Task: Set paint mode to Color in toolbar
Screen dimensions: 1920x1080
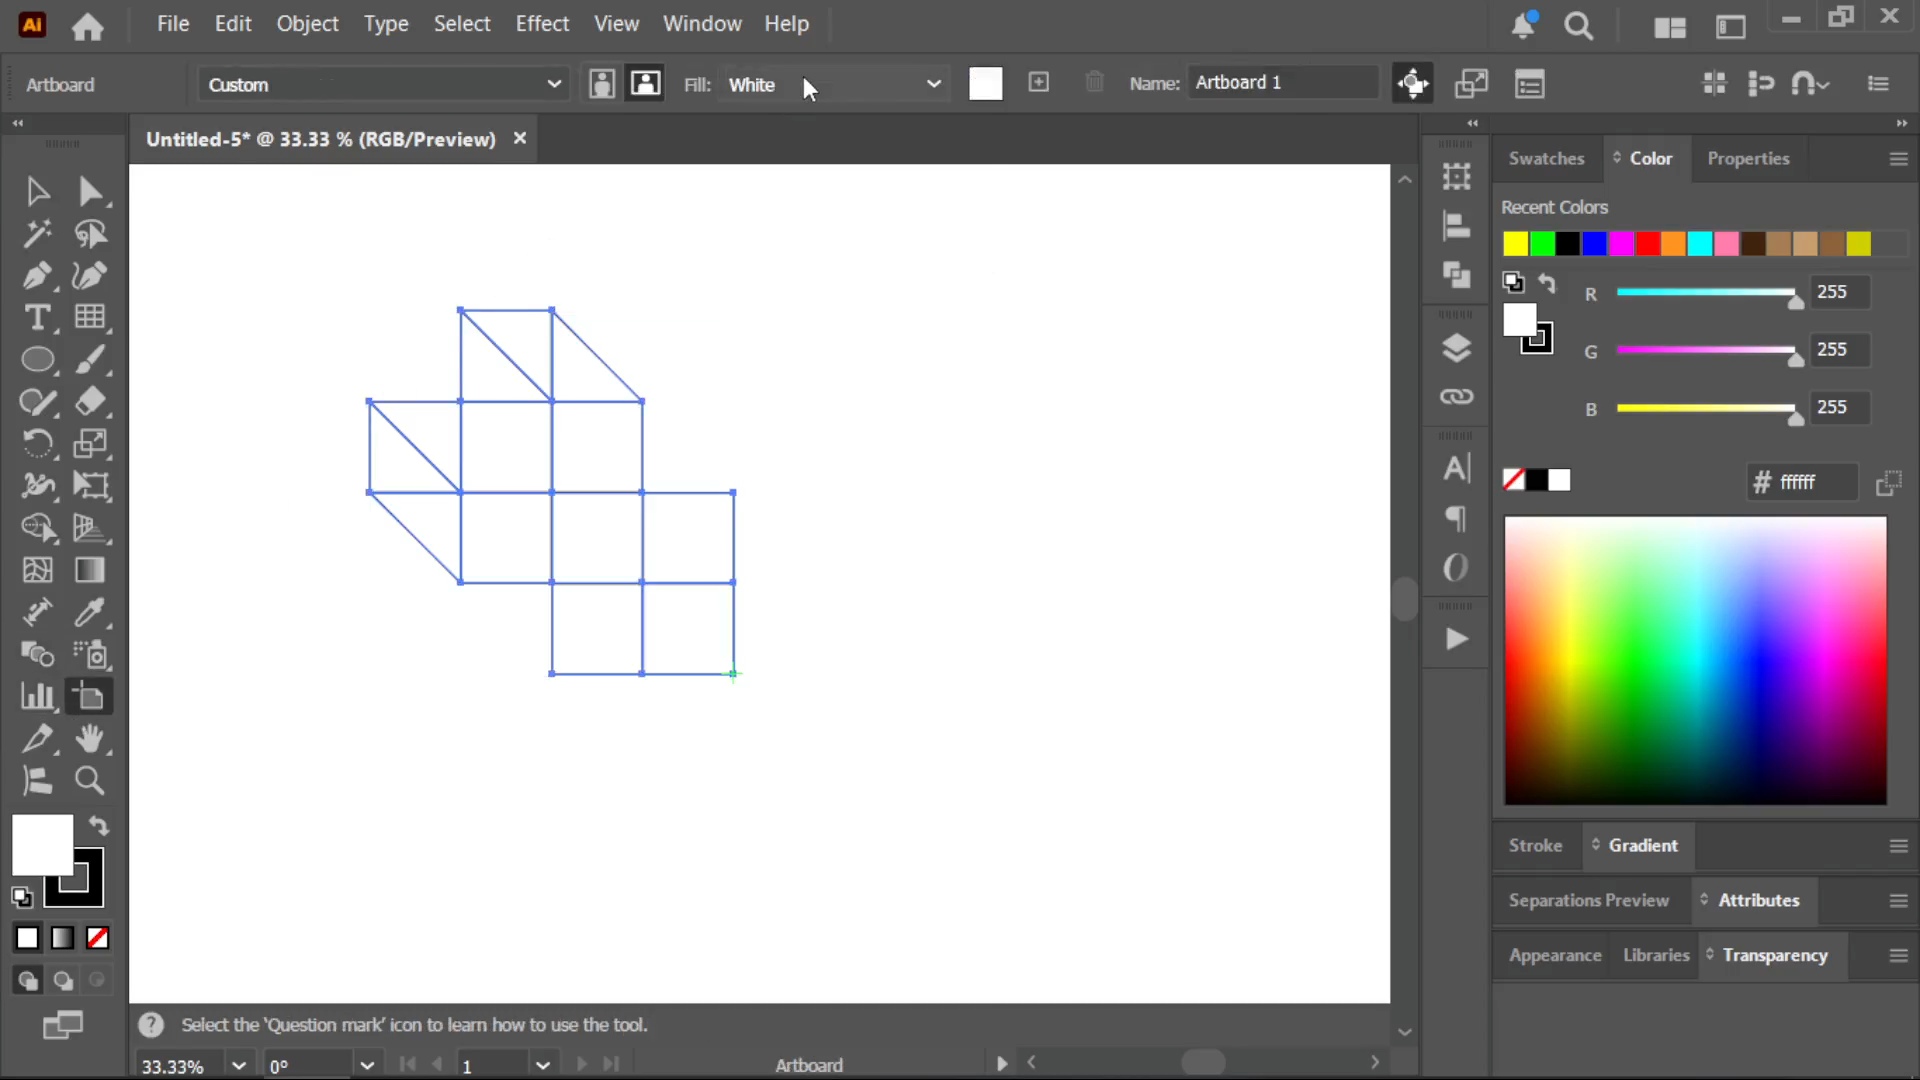Action: pyautogui.click(x=27, y=938)
